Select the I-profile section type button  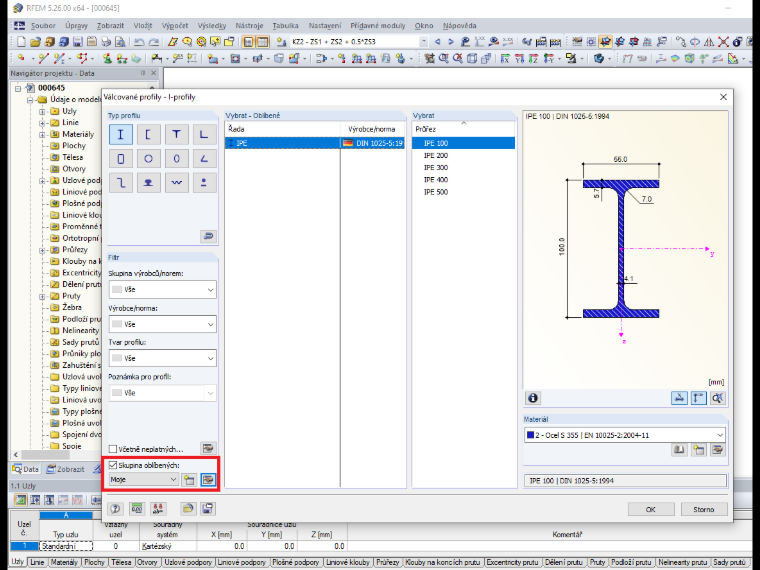point(121,134)
